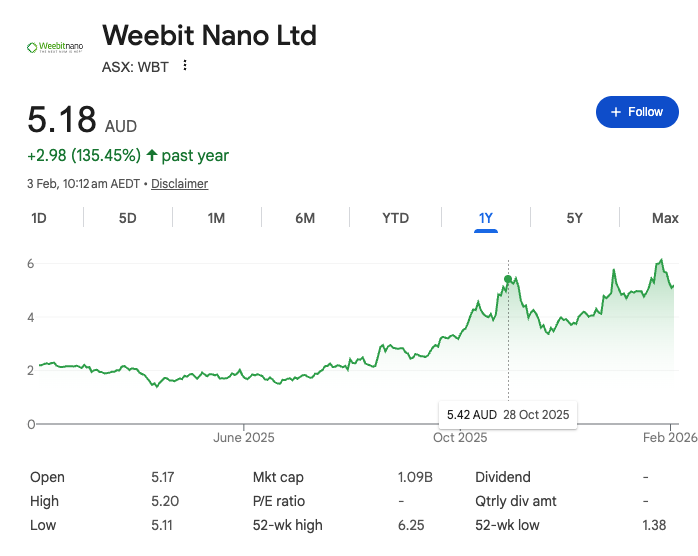Click the P/E ratio label

tap(279, 501)
